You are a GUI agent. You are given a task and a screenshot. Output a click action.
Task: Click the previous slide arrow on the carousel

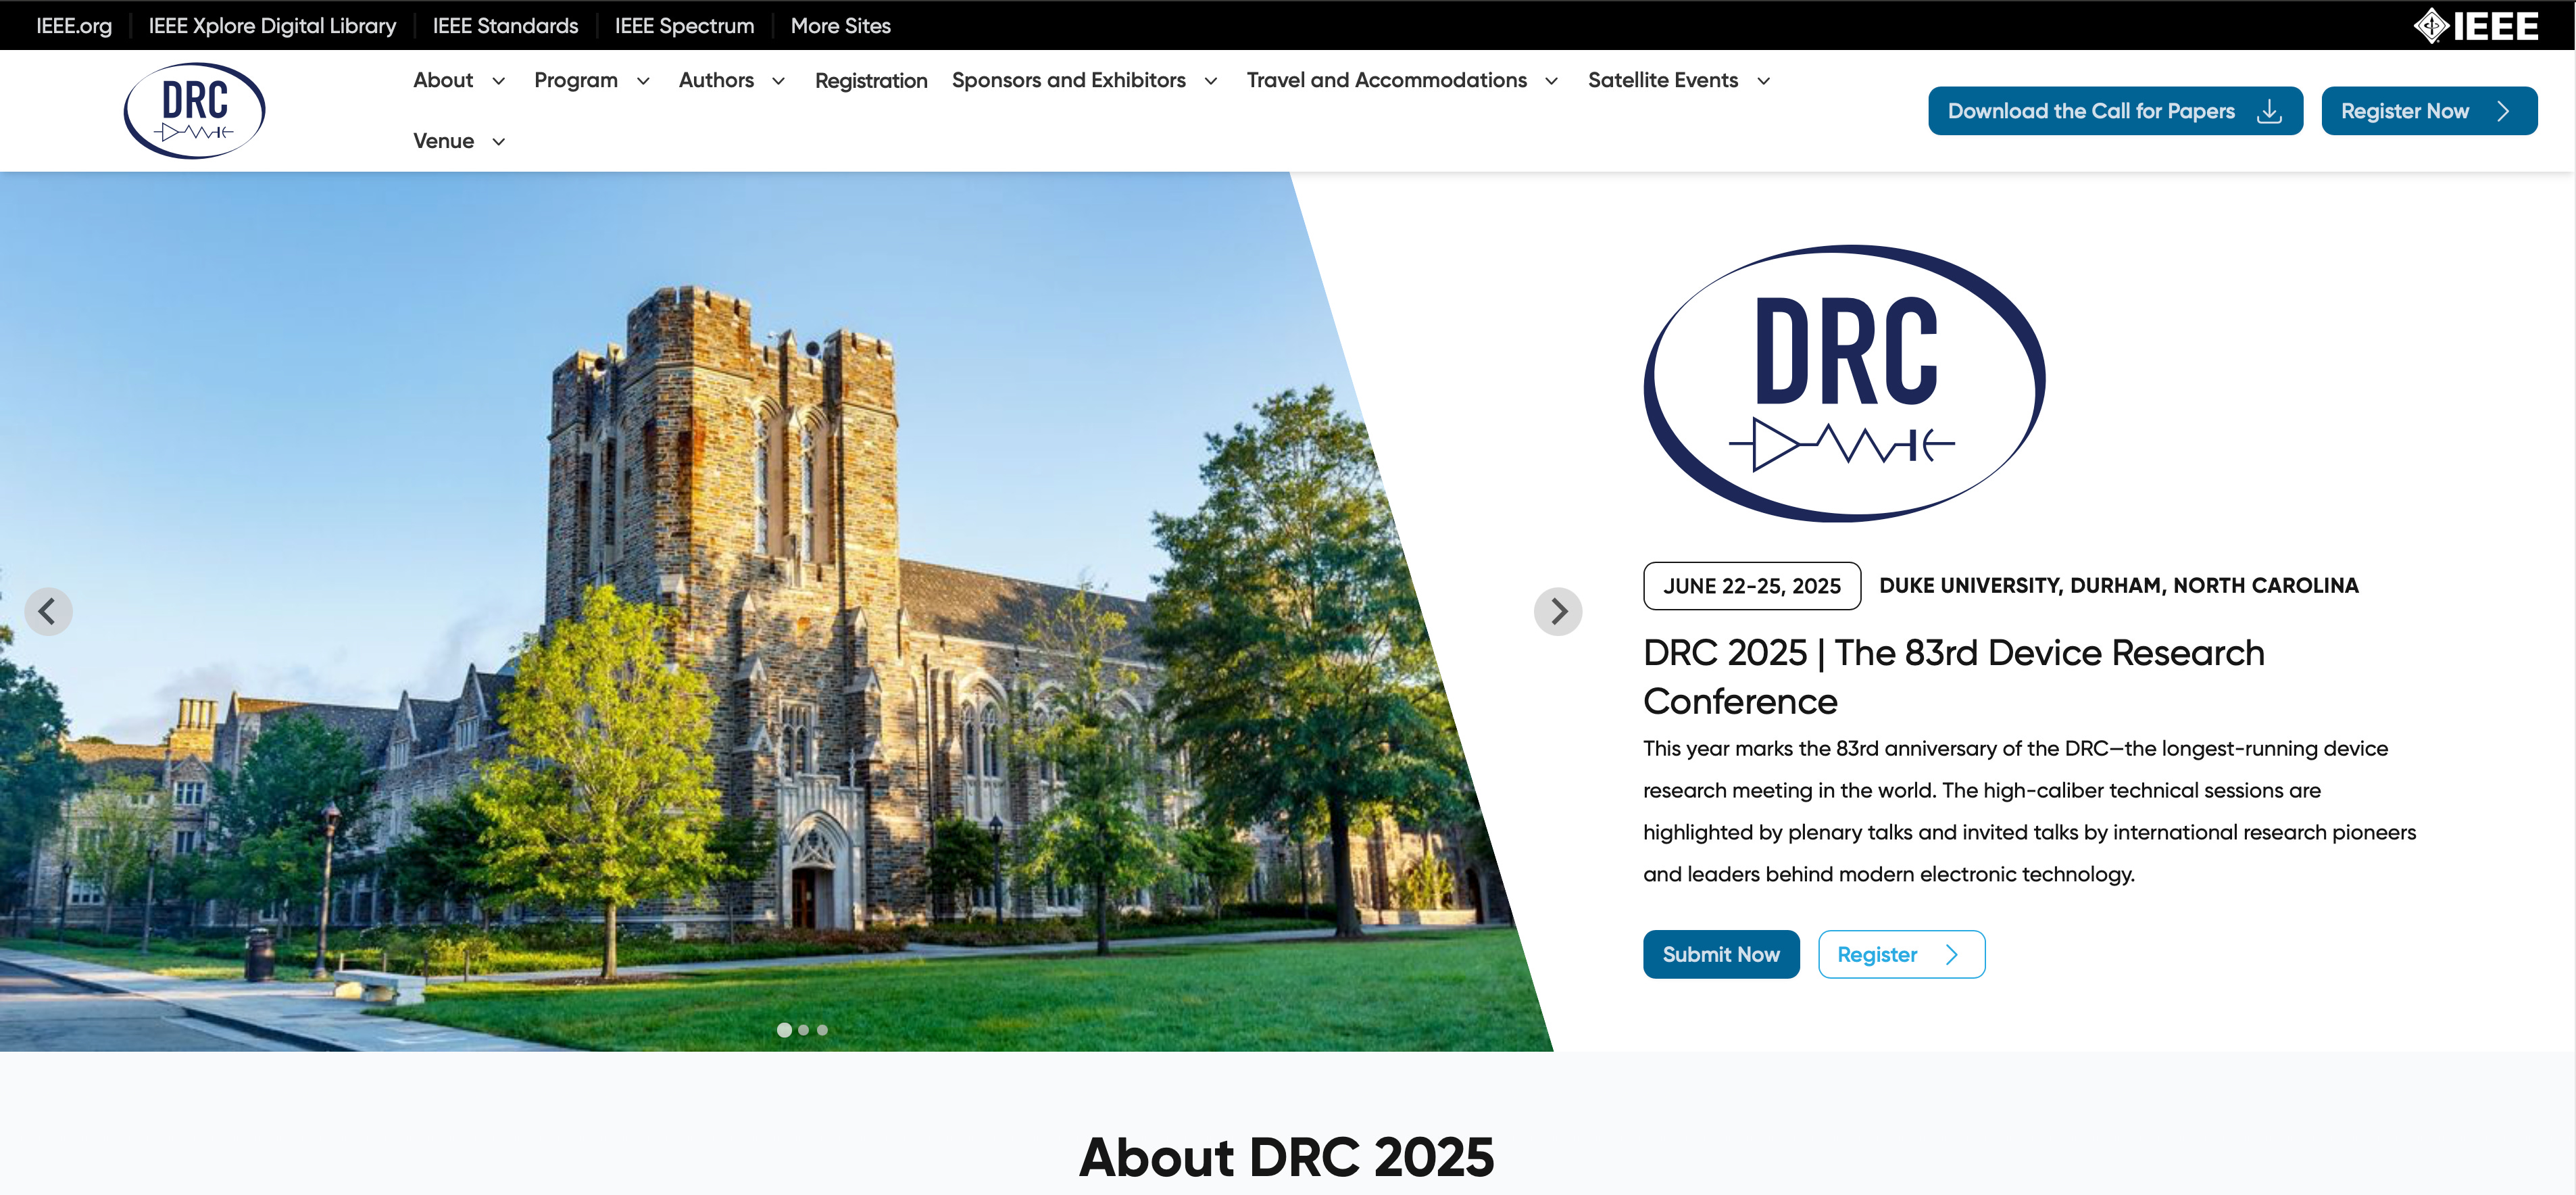click(48, 611)
